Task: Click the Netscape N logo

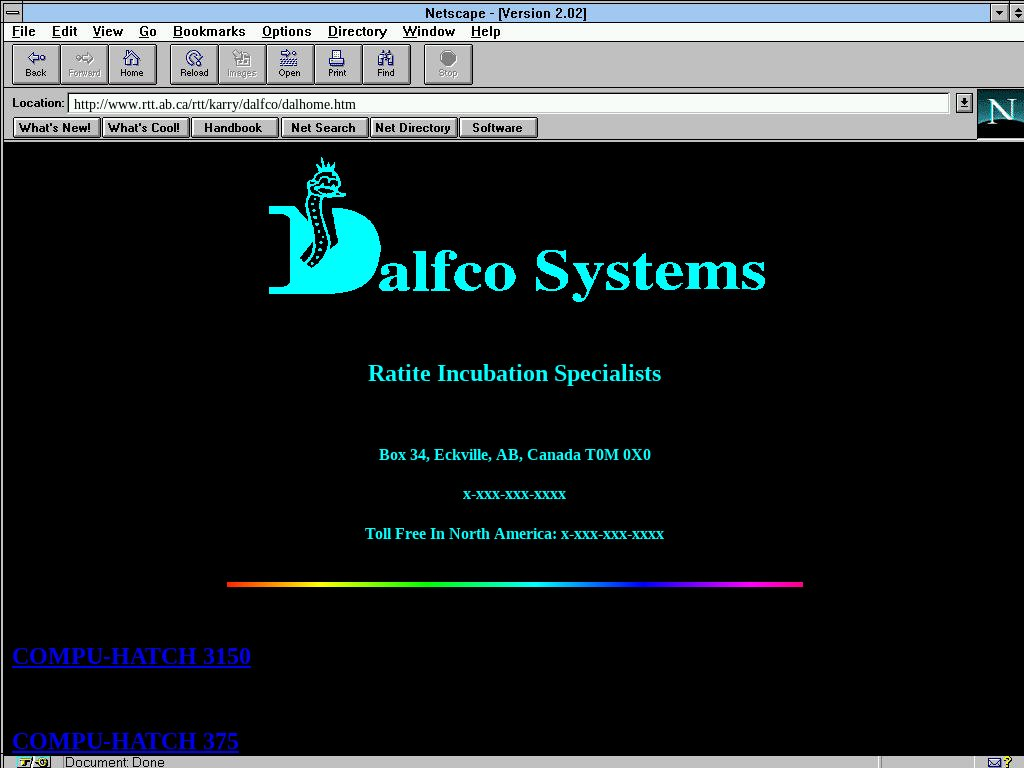Action: tap(1000, 113)
